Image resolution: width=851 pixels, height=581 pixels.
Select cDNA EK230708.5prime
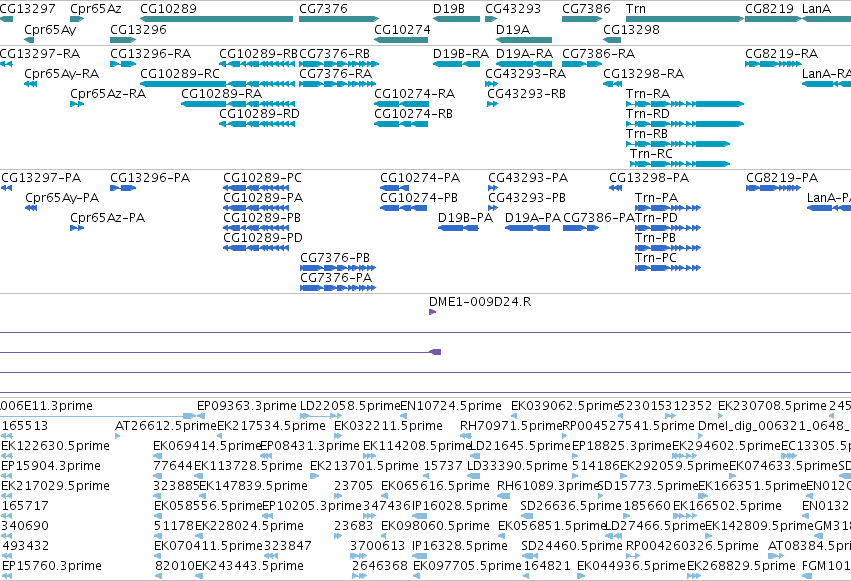(721, 416)
